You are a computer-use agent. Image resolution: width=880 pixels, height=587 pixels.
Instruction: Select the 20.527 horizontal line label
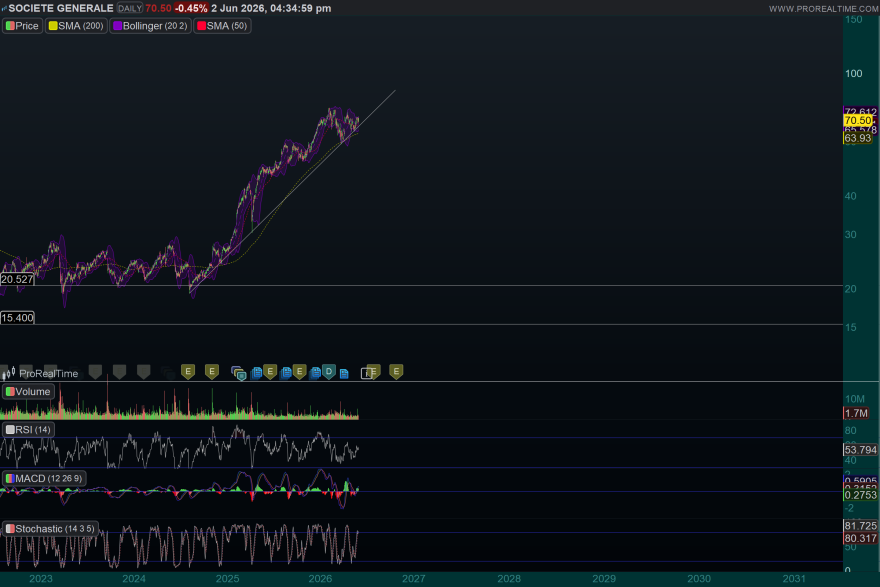(x=17, y=279)
